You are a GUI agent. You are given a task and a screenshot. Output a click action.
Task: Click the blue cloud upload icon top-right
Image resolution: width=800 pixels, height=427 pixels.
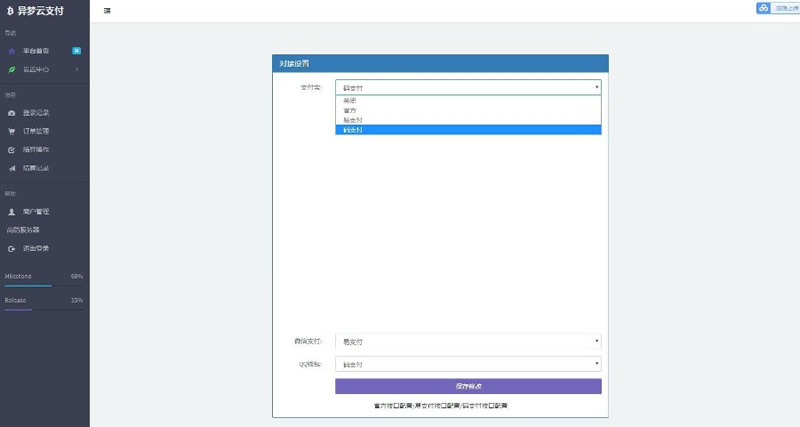[763, 8]
